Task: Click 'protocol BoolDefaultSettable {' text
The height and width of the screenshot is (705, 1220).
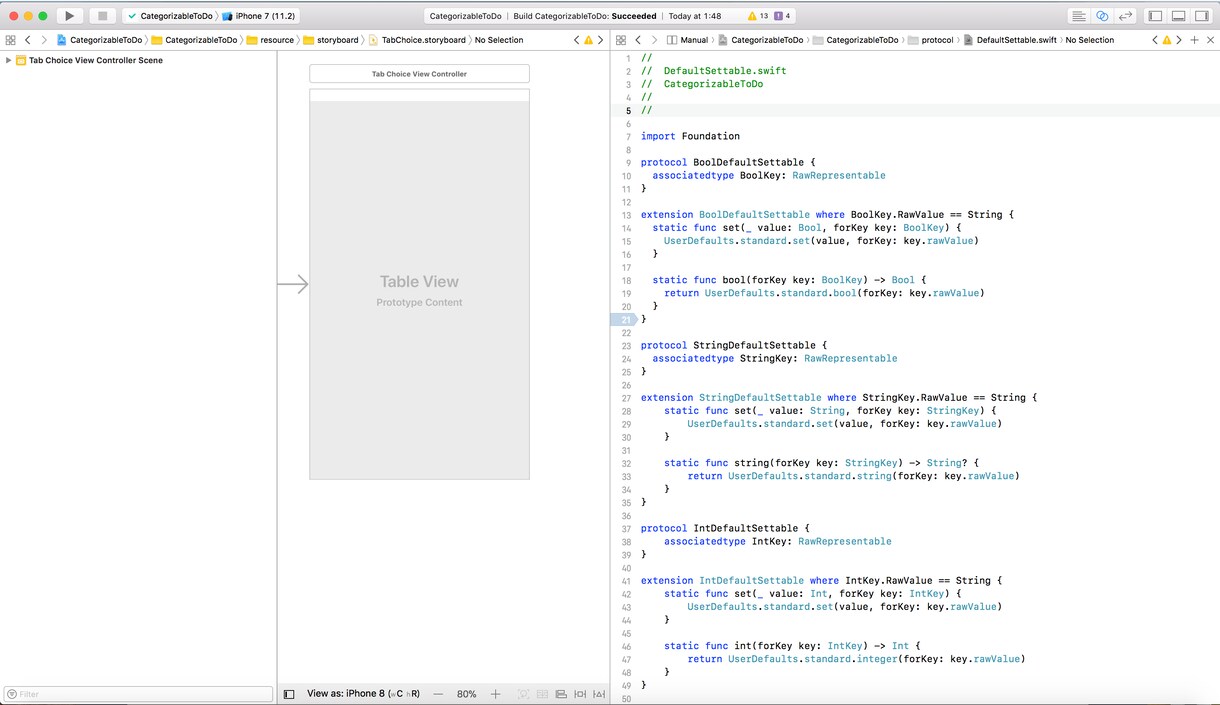Action: tap(729, 162)
